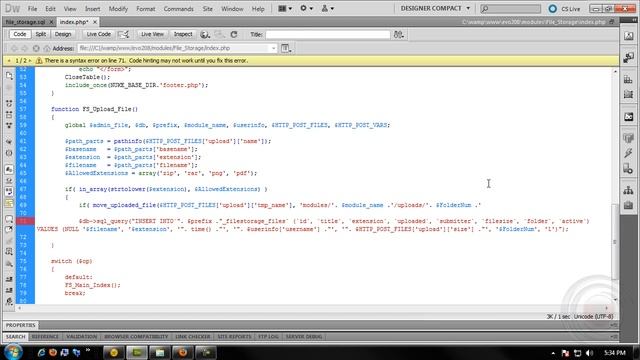Open Recent Snippets from coding toolbar
This screenshot has width=640, height=360.
tap(9, 252)
